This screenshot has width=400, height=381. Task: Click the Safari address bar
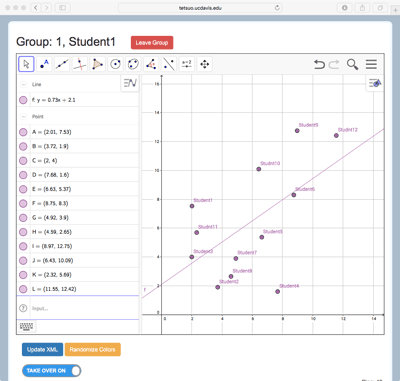click(x=200, y=8)
